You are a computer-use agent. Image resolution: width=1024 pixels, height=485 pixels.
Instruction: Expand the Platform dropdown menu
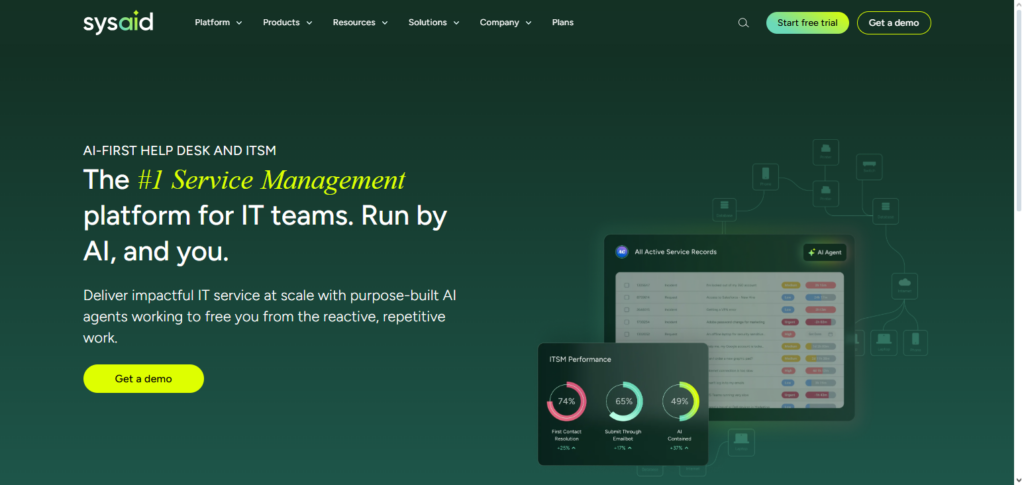(218, 23)
